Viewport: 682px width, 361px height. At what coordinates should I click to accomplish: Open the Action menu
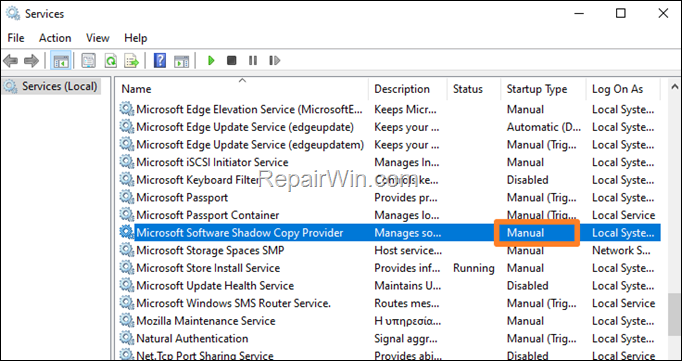[55, 38]
